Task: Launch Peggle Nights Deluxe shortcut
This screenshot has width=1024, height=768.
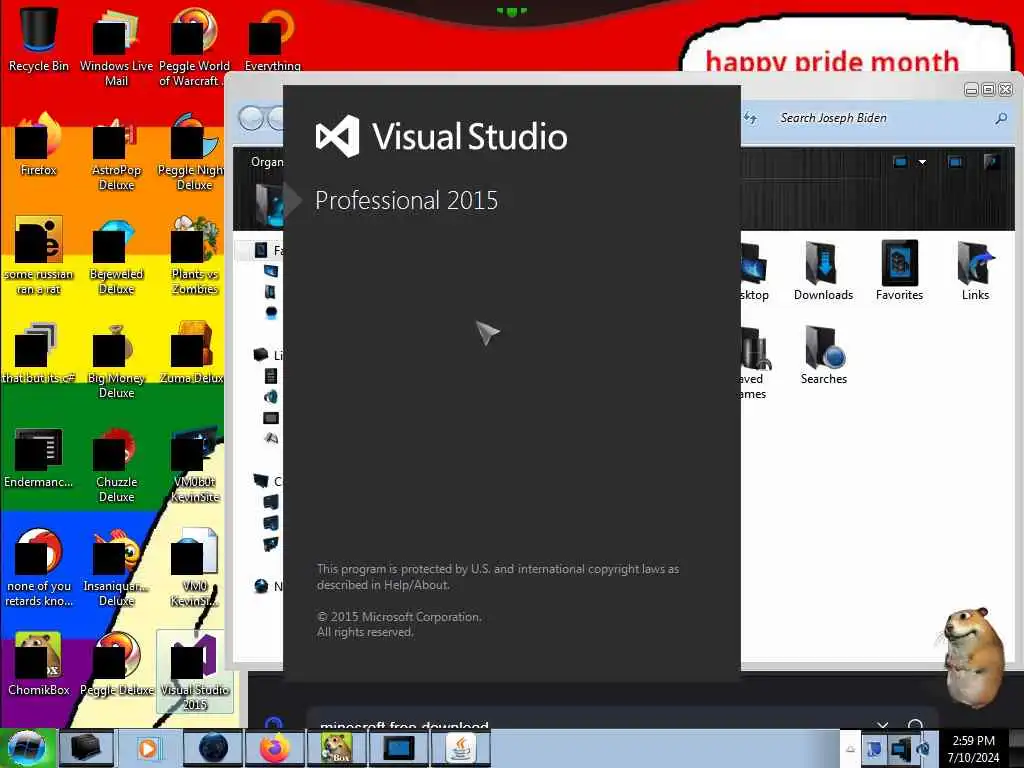Action: pyautogui.click(x=193, y=152)
